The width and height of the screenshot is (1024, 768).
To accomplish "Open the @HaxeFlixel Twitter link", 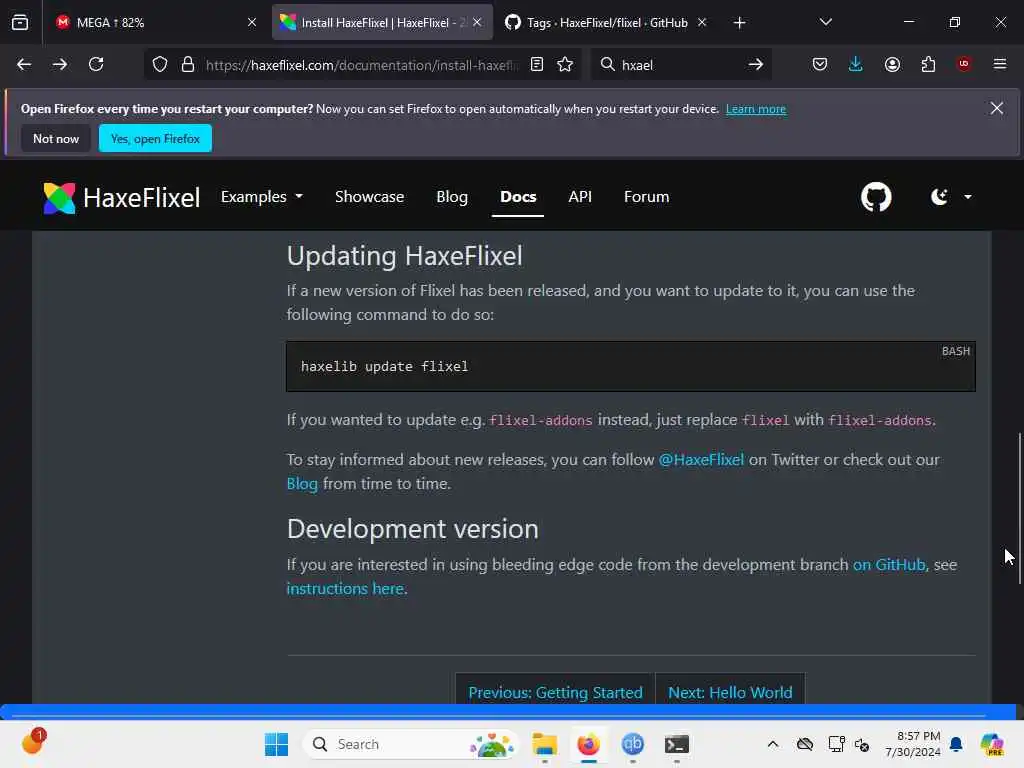I will pyautogui.click(x=701, y=459).
